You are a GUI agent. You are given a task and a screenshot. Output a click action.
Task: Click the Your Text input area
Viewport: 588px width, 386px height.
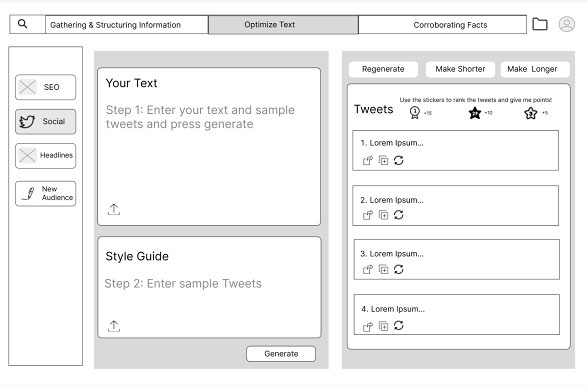pyautogui.click(x=209, y=147)
